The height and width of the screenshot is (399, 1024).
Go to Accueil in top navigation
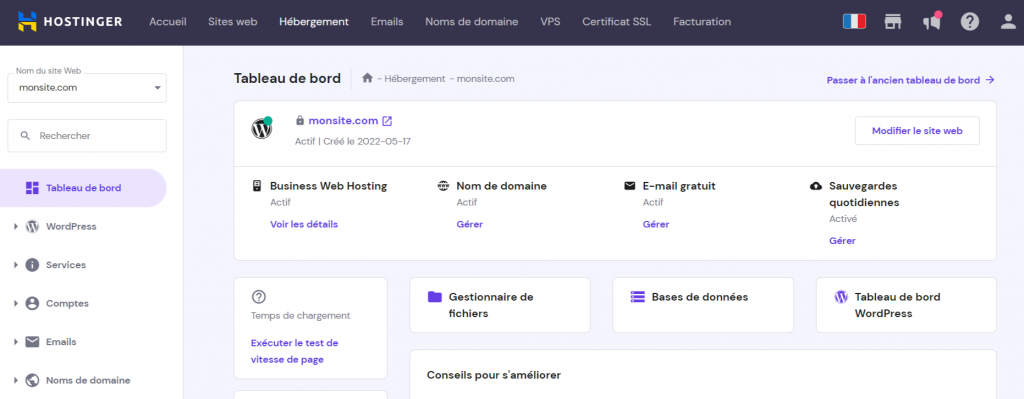[168, 22]
